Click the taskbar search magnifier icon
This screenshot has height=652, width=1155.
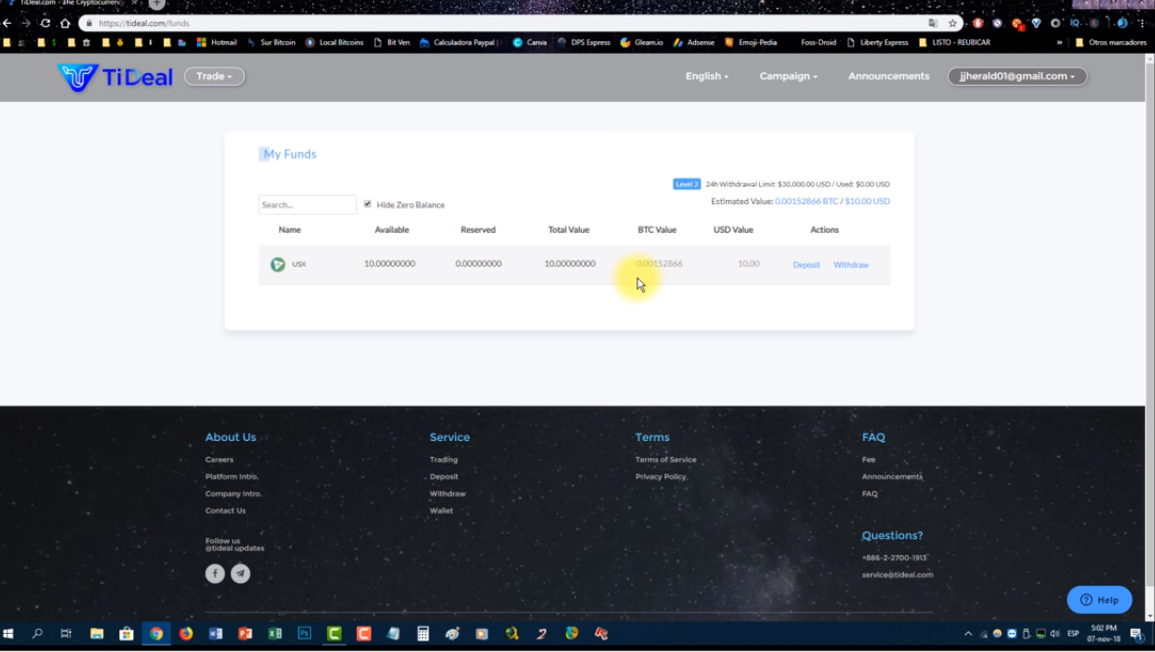(37, 634)
